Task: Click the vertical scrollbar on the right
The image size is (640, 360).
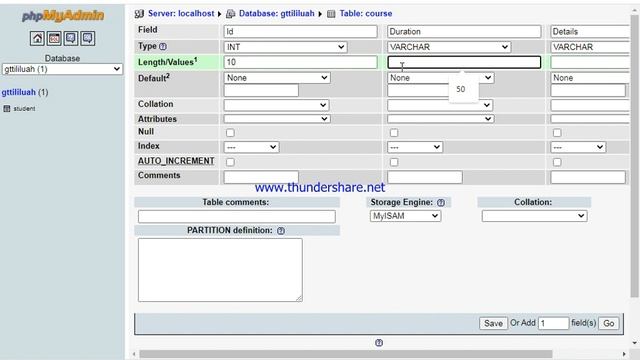Action: pyautogui.click(x=634, y=155)
